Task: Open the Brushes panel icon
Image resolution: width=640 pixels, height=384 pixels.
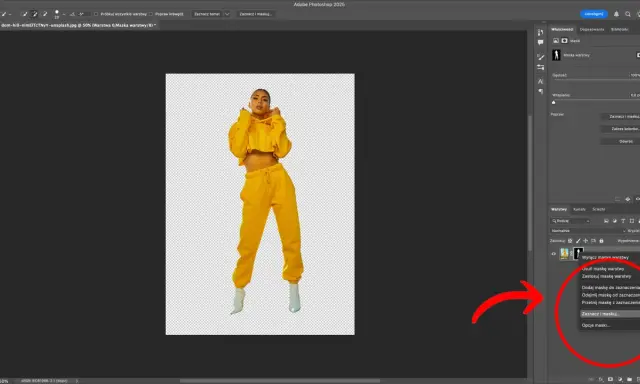Action: tap(540, 57)
